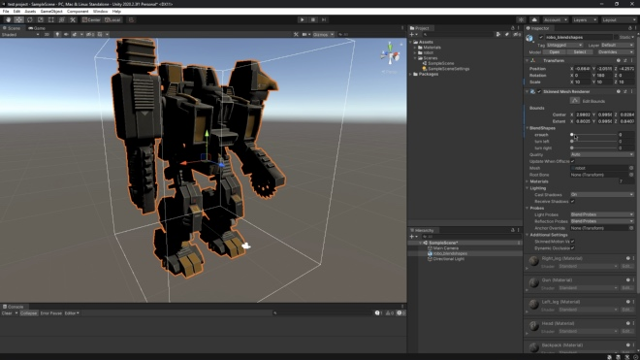Screen dimensions: 640x360
Task: Open the Light Probes dropdown
Action: click(x=602, y=215)
